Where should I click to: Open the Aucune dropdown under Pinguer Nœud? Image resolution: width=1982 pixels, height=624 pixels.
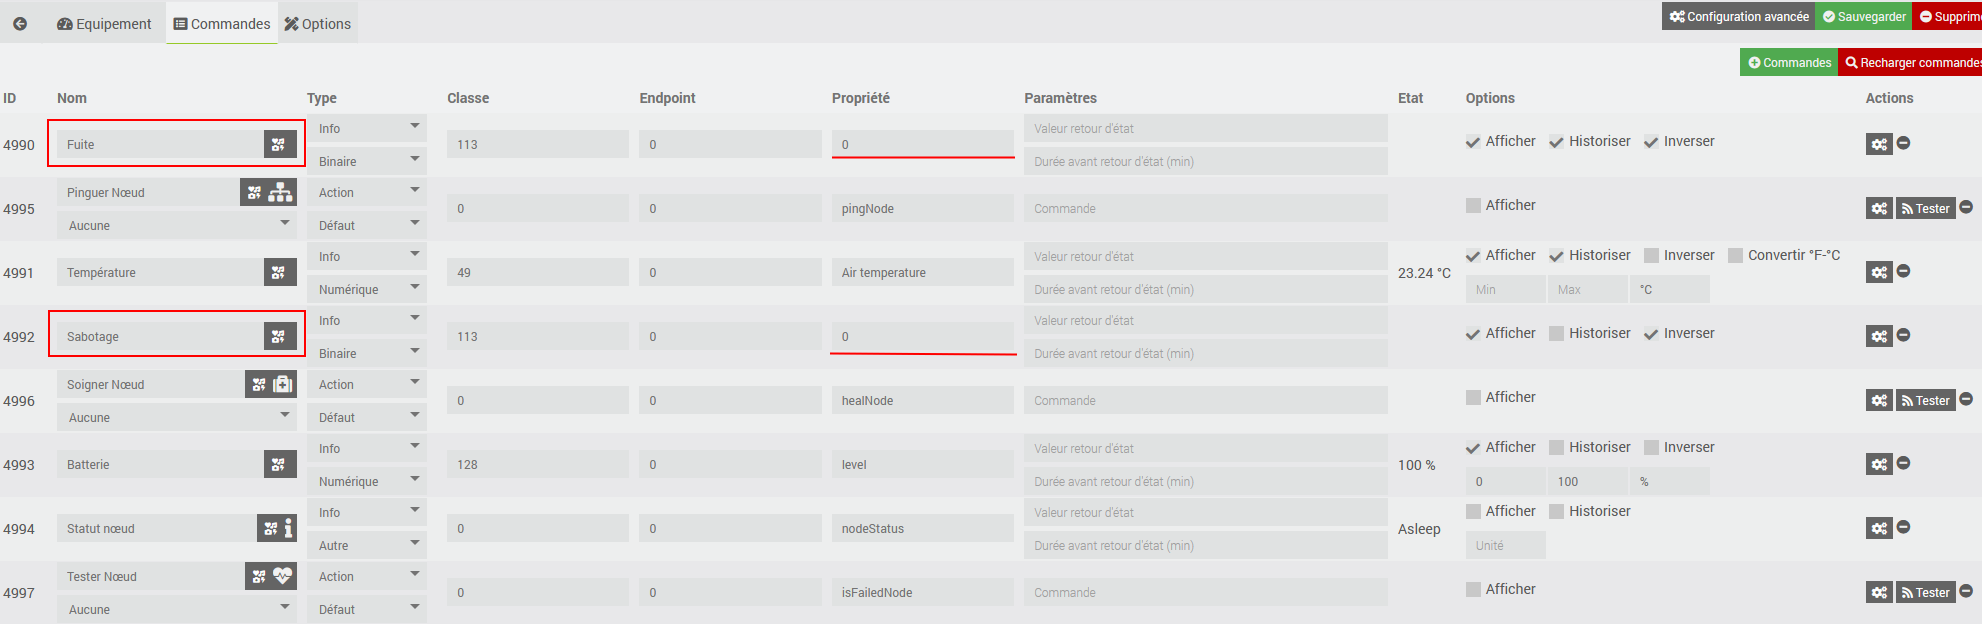pyautogui.click(x=177, y=225)
